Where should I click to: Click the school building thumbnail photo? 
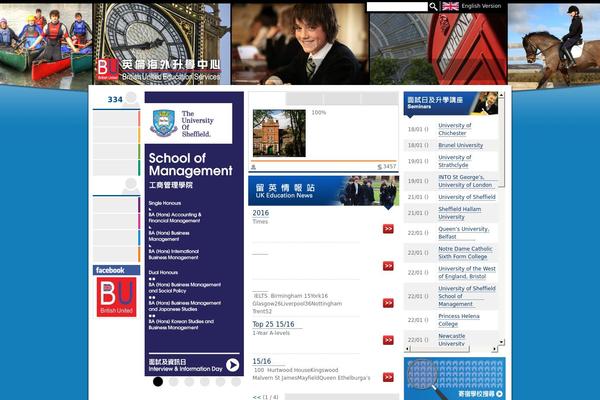(279, 133)
